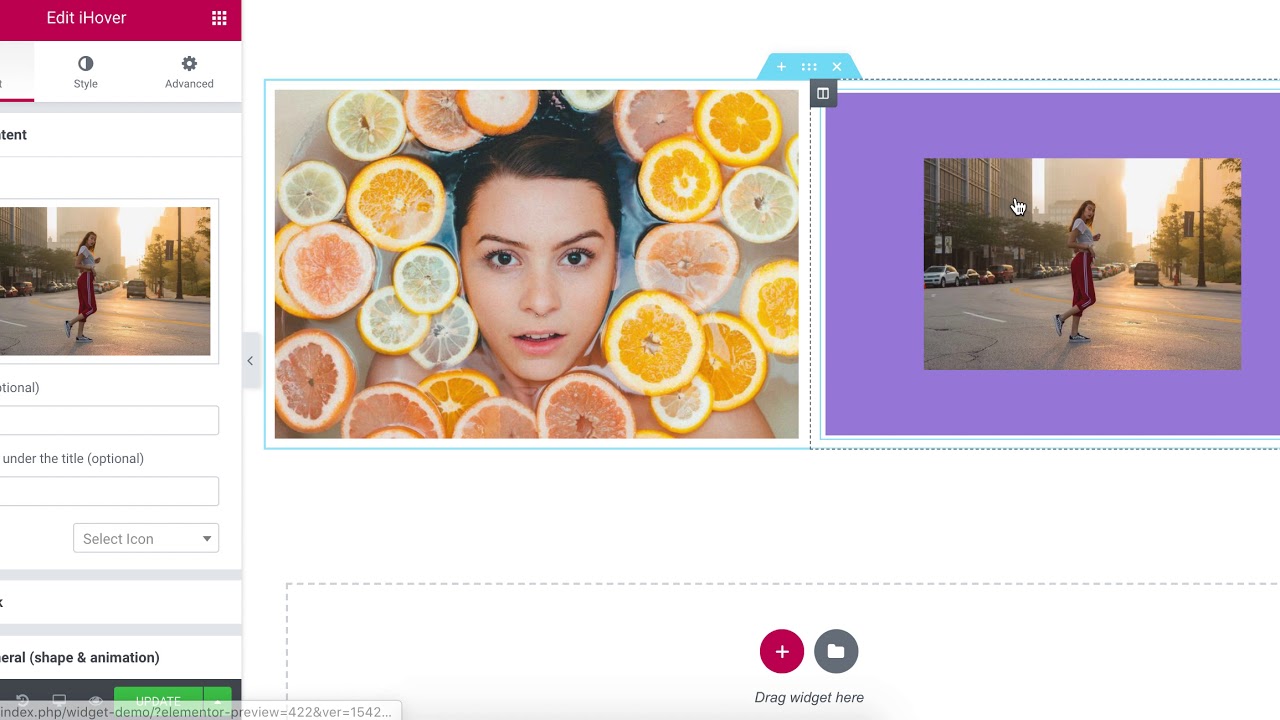The height and width of the screenshot is (720, 1280).
Task: Click the Preview Changes eye icon
Action: click(x=96, y=701)
